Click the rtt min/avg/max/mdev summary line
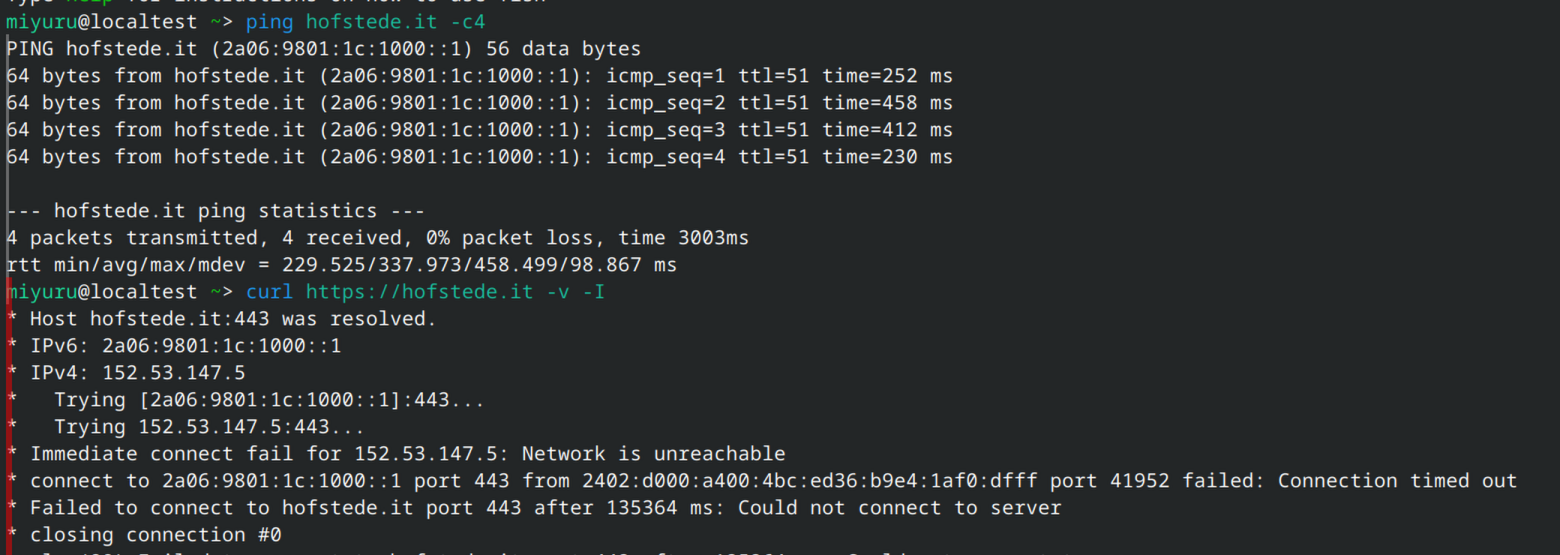Screen dimensions: 1560x555 pos(341,265)
